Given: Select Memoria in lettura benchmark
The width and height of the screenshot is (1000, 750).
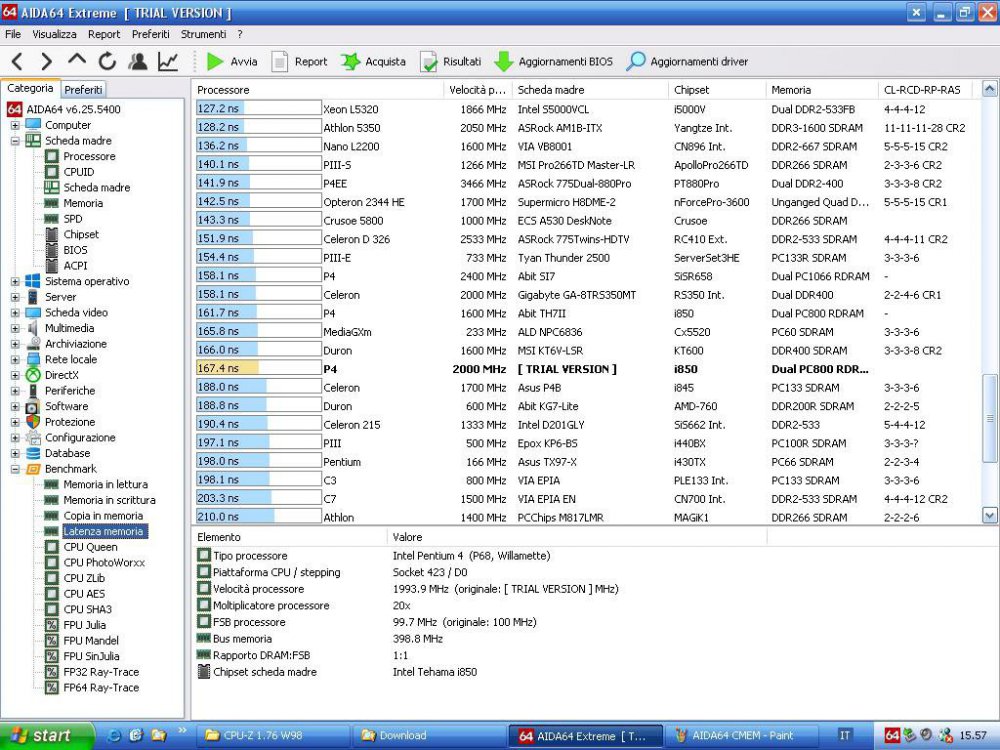Looking at the screenshot, I should (x=105, y=484).
